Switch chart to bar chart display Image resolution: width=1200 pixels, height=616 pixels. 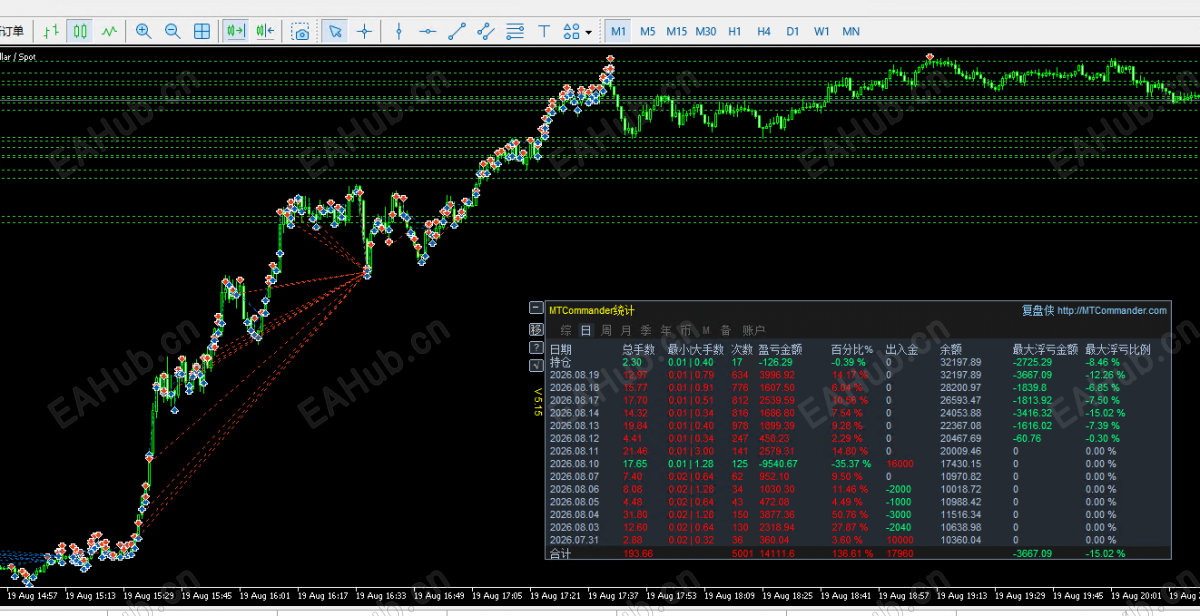tap(52, 31)
